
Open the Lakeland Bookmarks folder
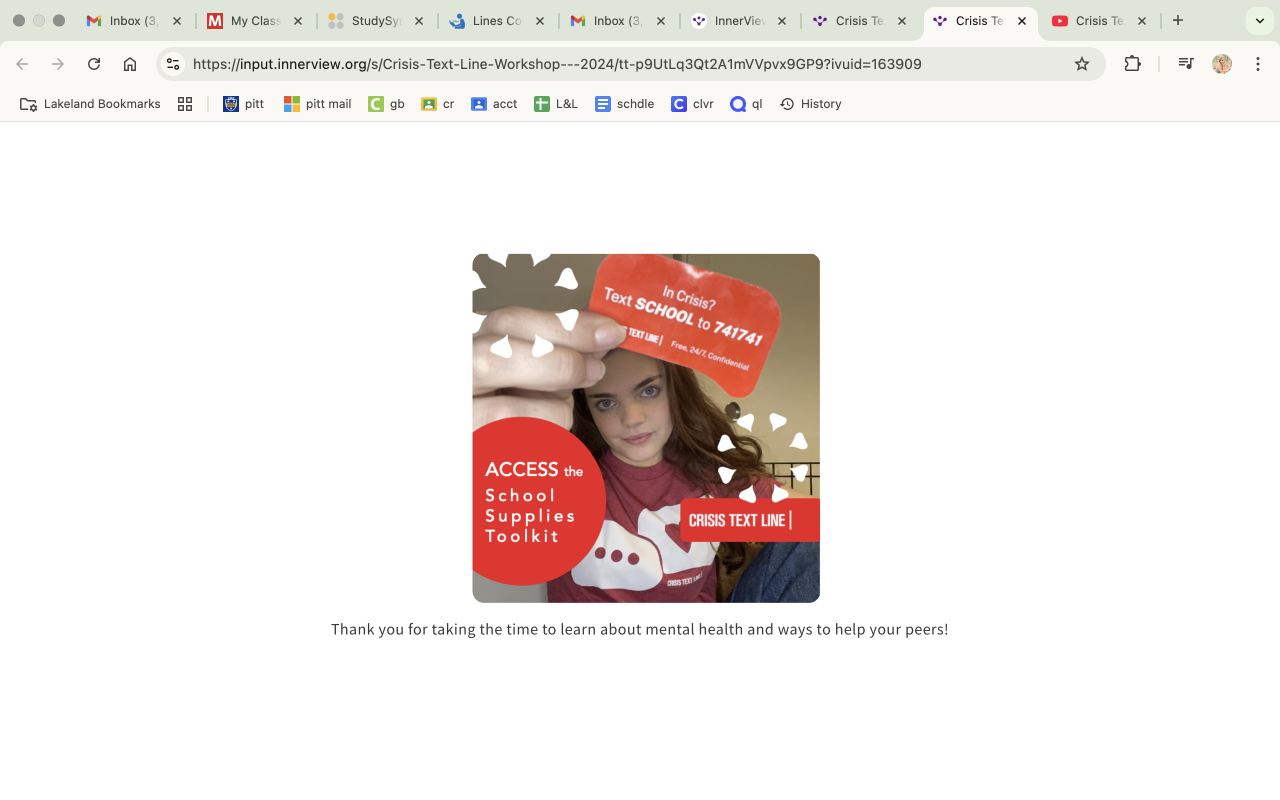pyautogui.click(x=90, y=104)
